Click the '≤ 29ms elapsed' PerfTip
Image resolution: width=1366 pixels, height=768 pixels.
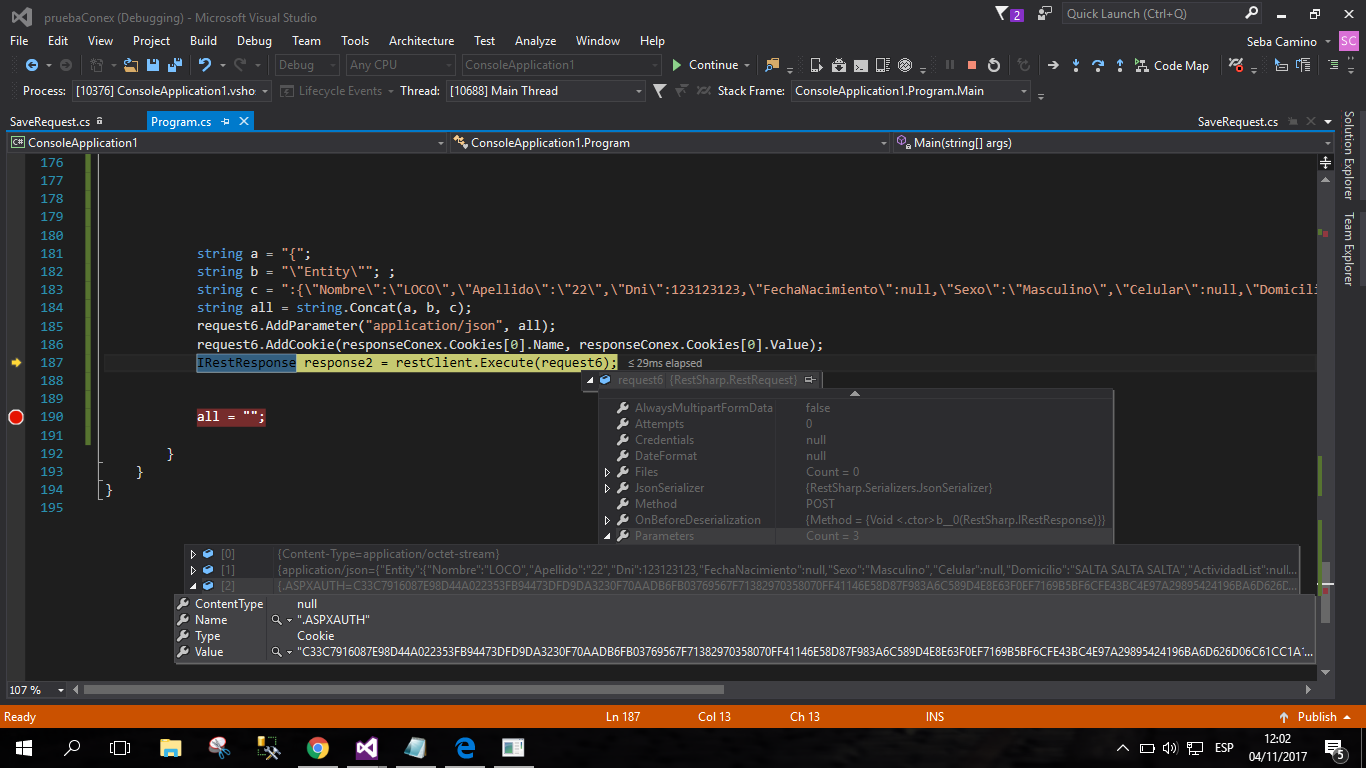pyautogui.click(x=665, y=363)
